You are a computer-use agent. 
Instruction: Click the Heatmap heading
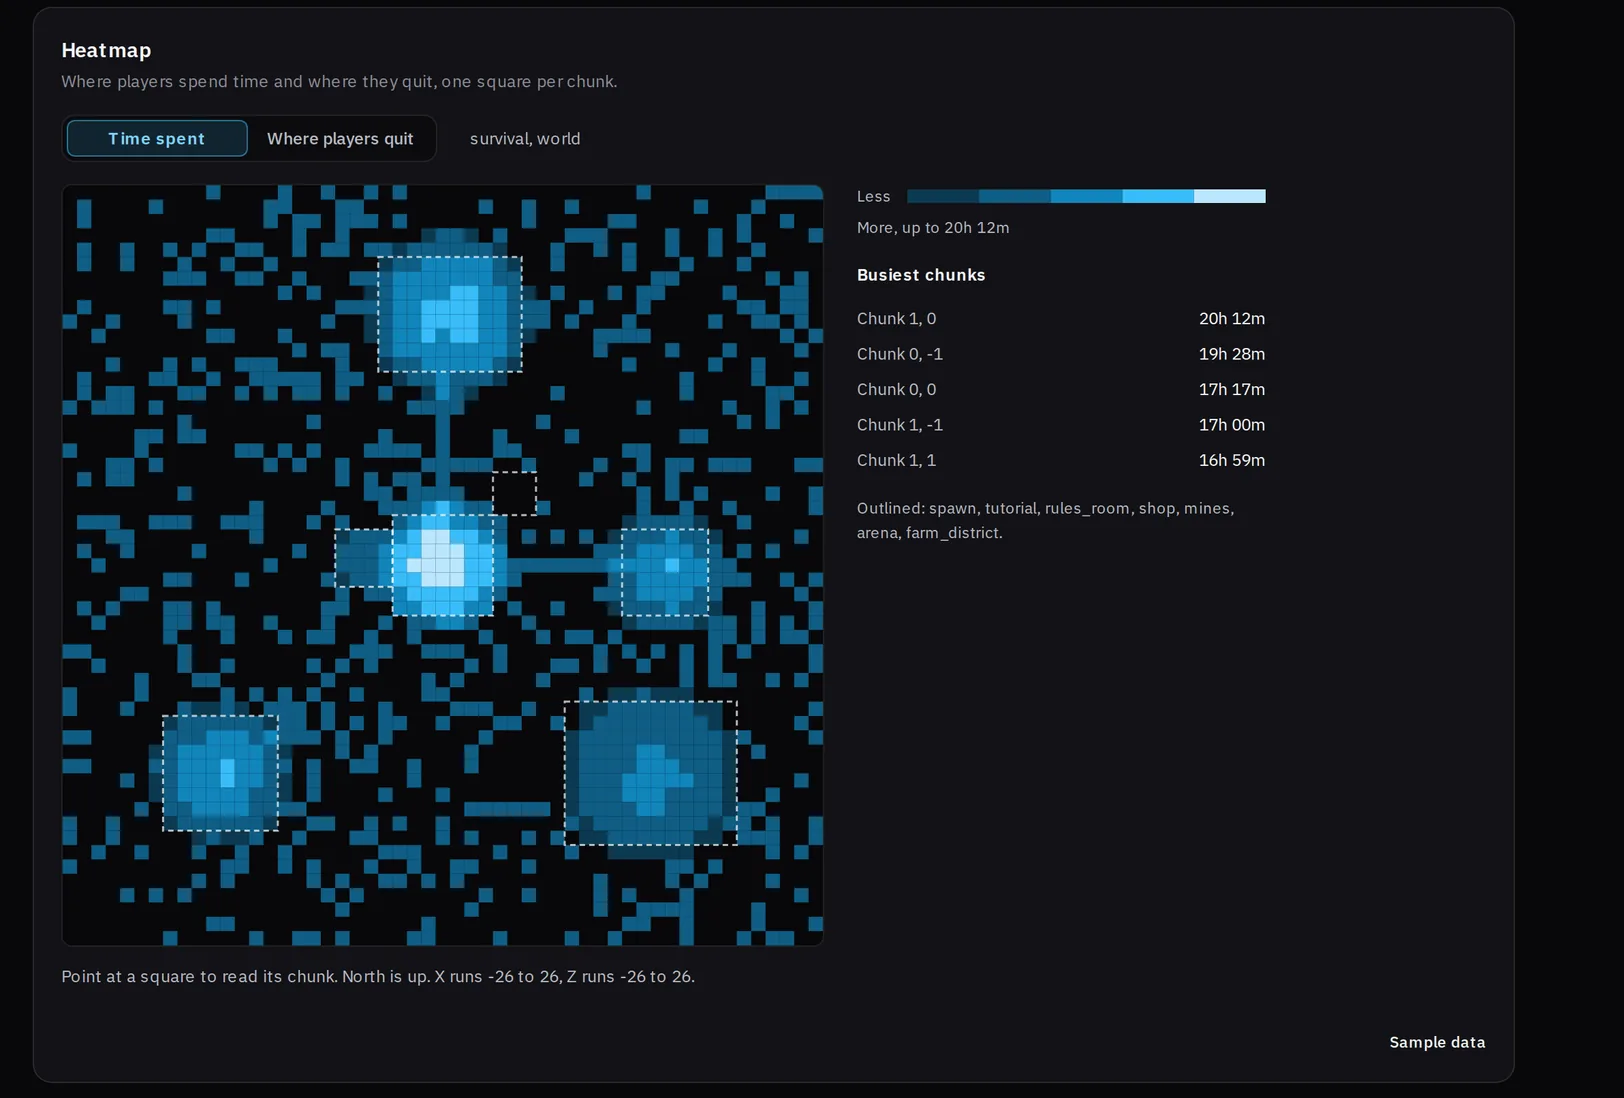click(106, 50)
